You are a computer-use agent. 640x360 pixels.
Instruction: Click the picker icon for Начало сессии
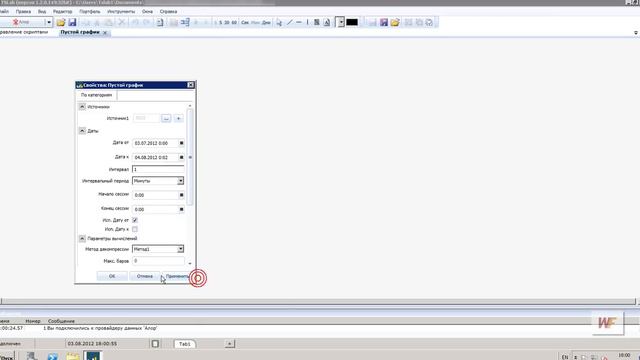[181, 195]
